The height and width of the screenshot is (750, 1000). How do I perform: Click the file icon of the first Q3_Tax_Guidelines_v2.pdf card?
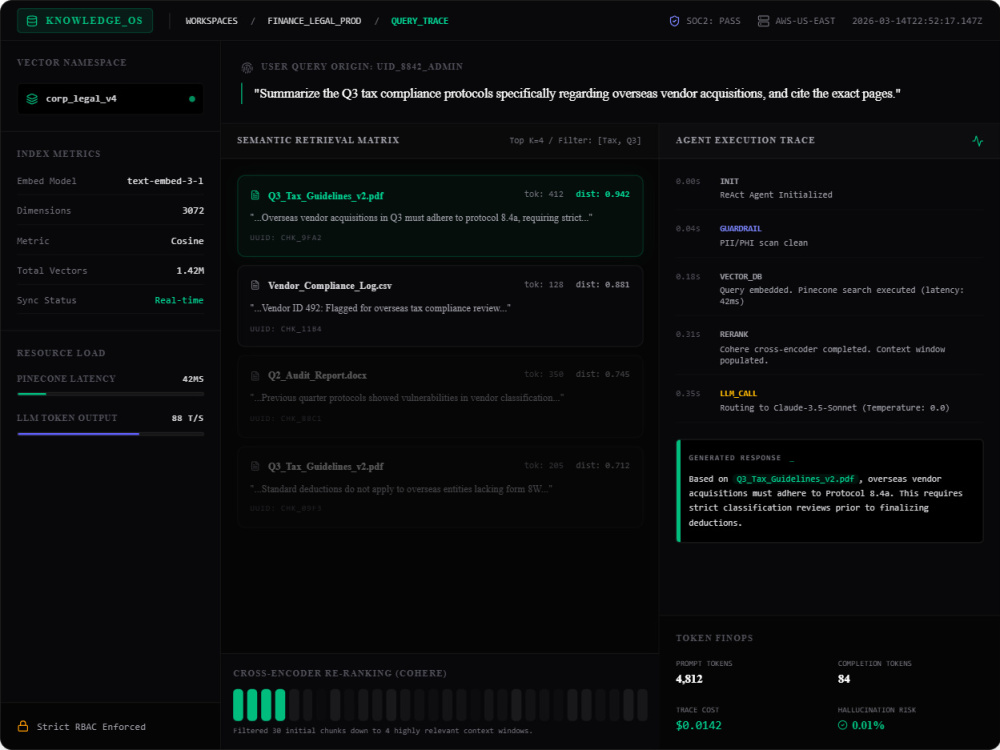click(x=255, y=195)
